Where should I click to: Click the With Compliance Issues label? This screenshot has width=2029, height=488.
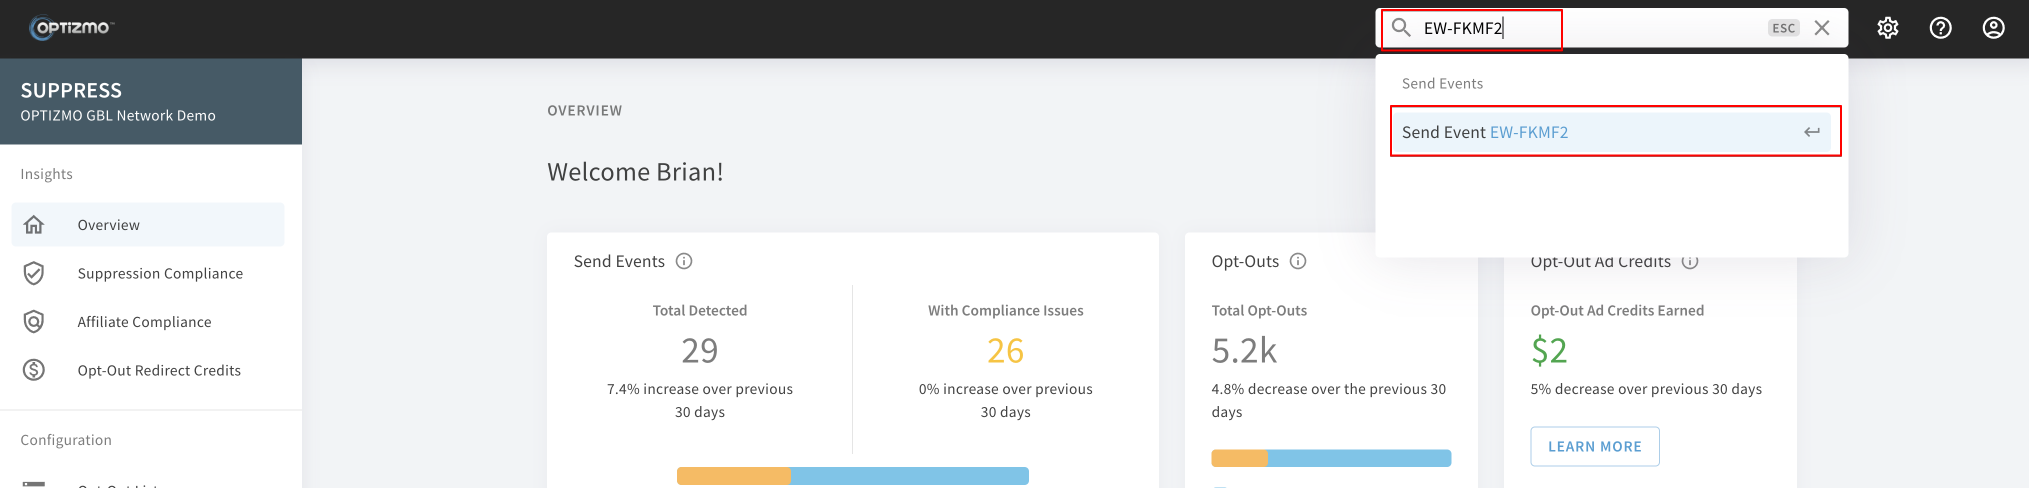[x=1006, y=311]
